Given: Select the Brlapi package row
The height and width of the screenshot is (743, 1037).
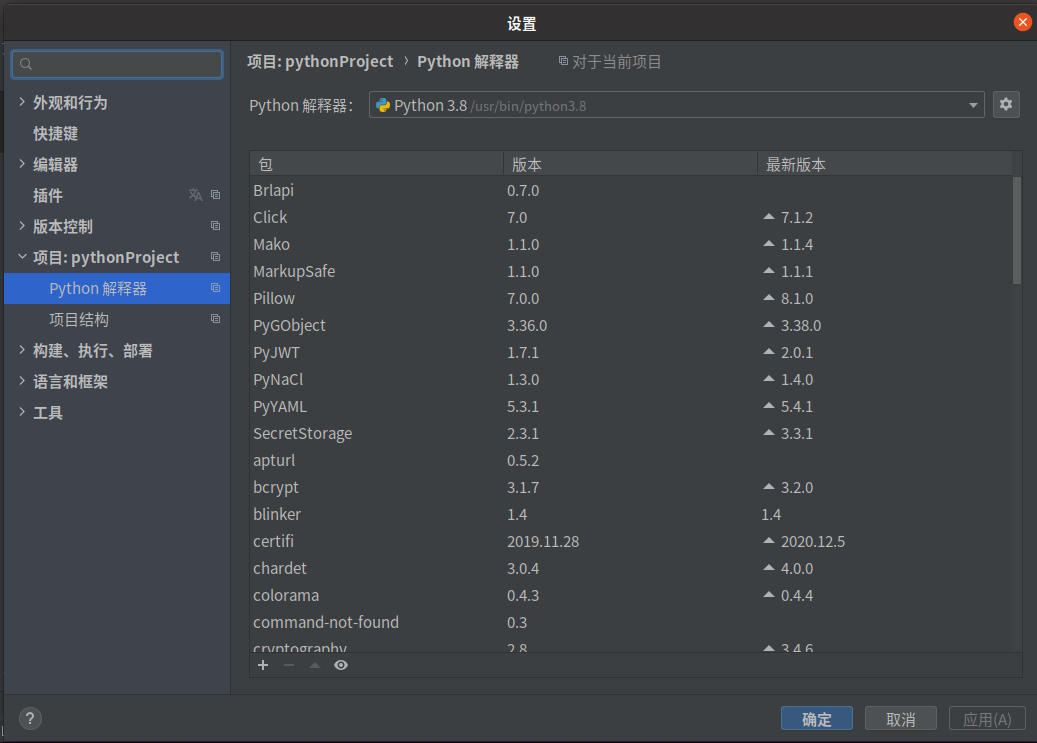Looking at the screenshot, I should (631, 191).
